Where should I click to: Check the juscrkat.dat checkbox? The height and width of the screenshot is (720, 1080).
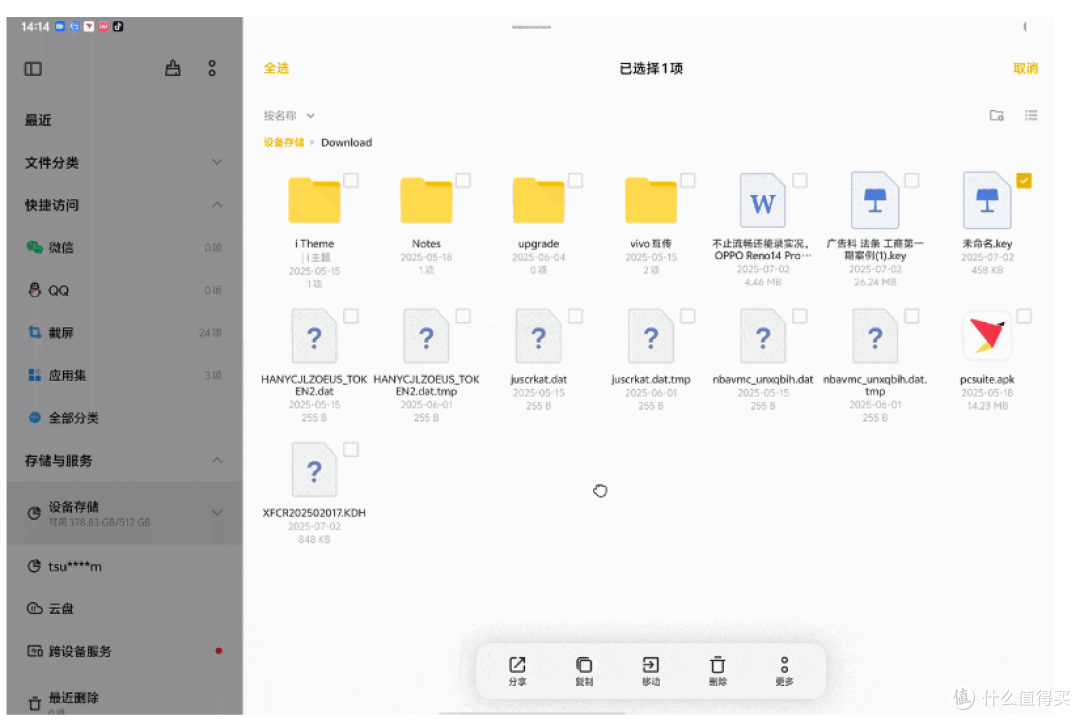tap(575, 316)
